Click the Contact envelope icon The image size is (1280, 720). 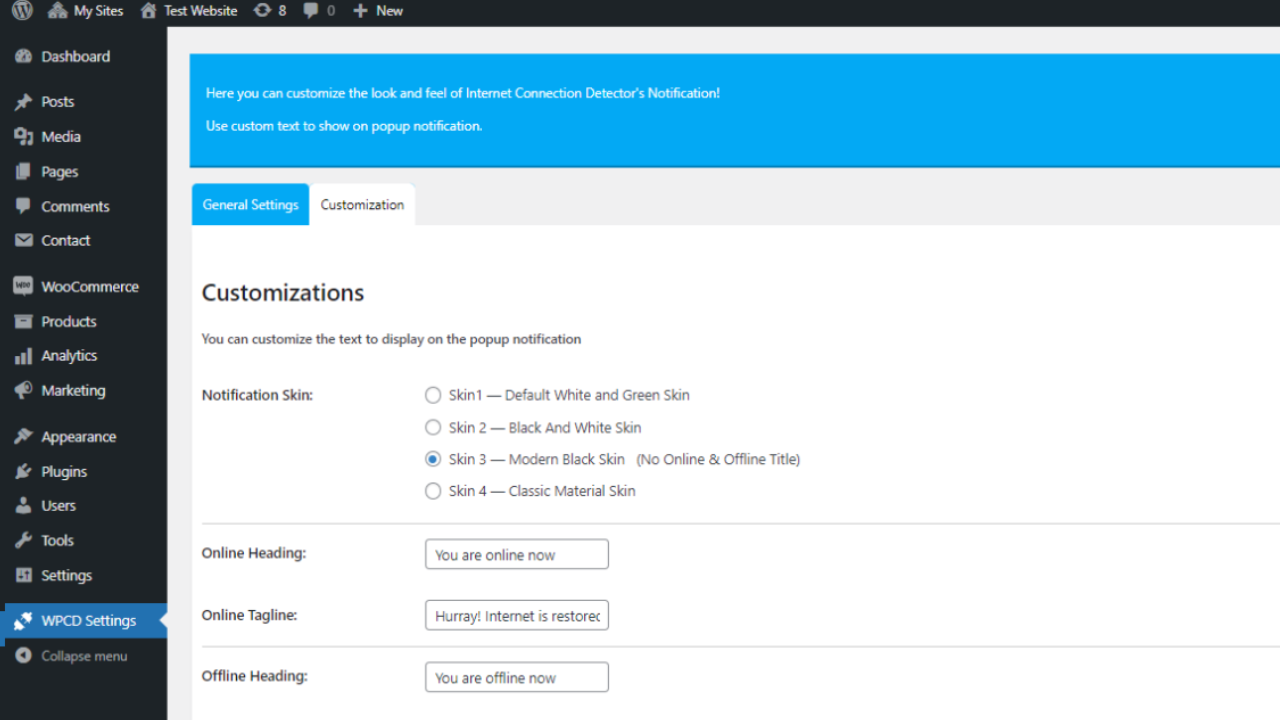click(24, 241)
